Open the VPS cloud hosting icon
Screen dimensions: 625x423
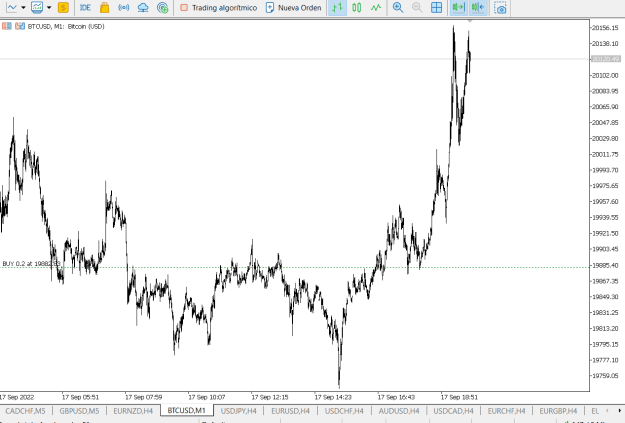[143, 7]
